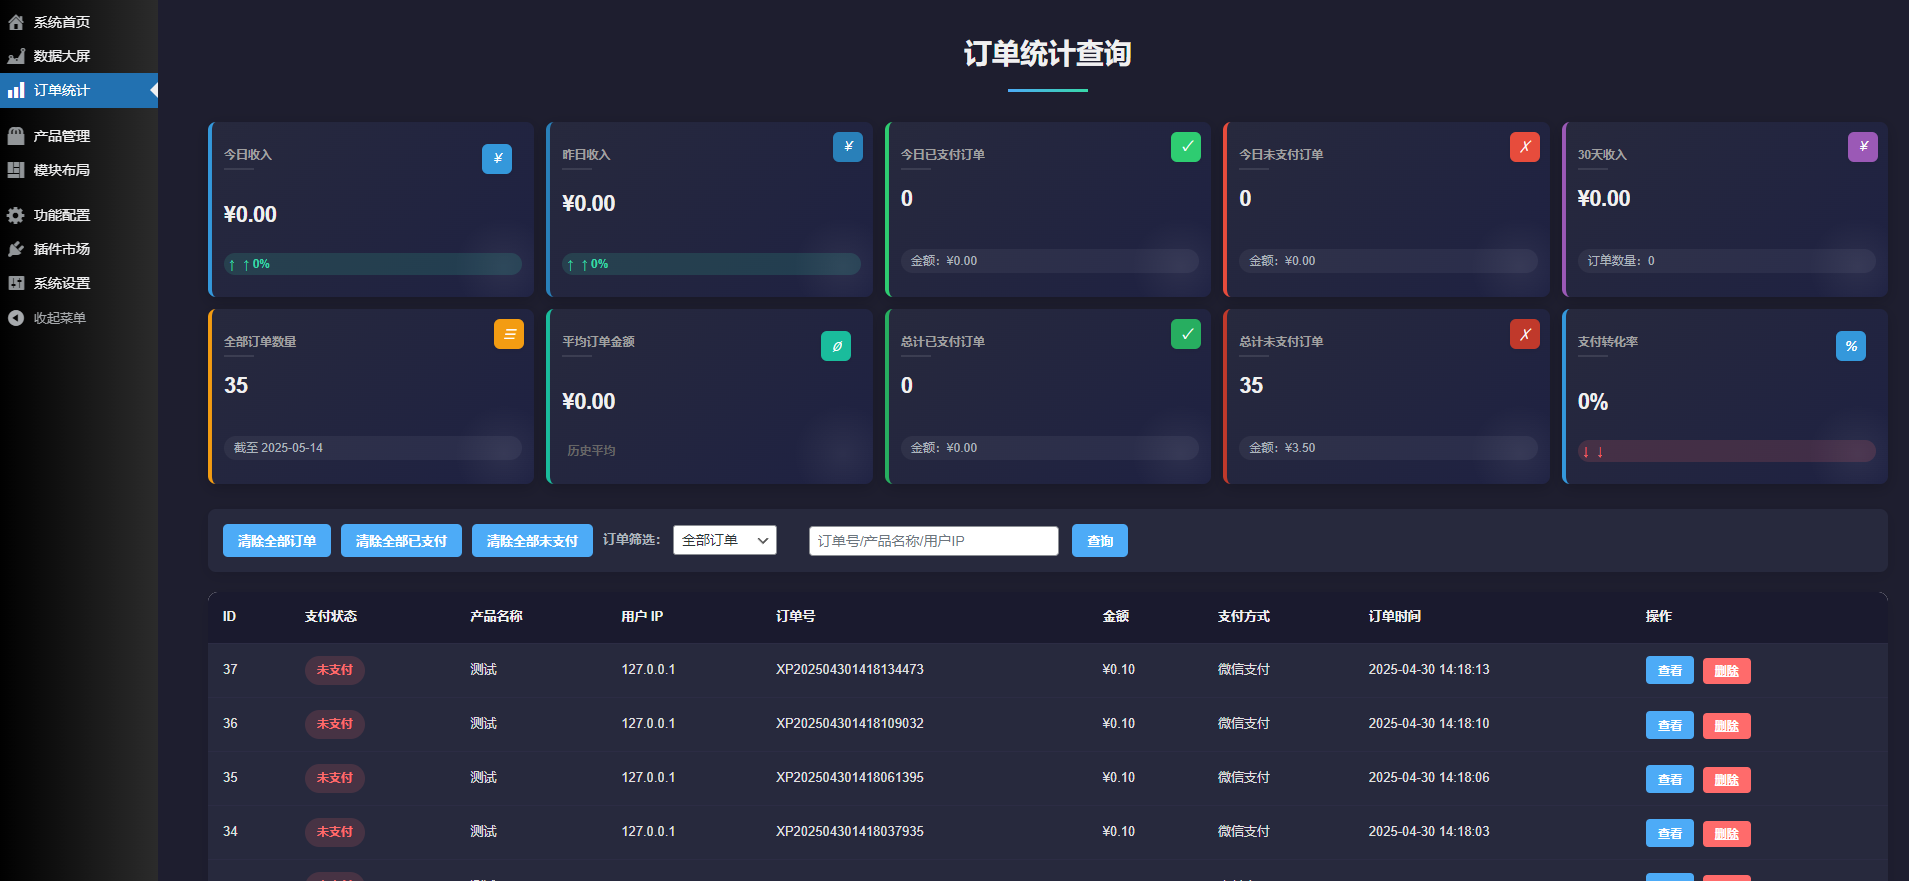This screenshot has height=881, width=1909.
Task: Click red X icon on 今日未支付订单 card
Action: 1525,147
